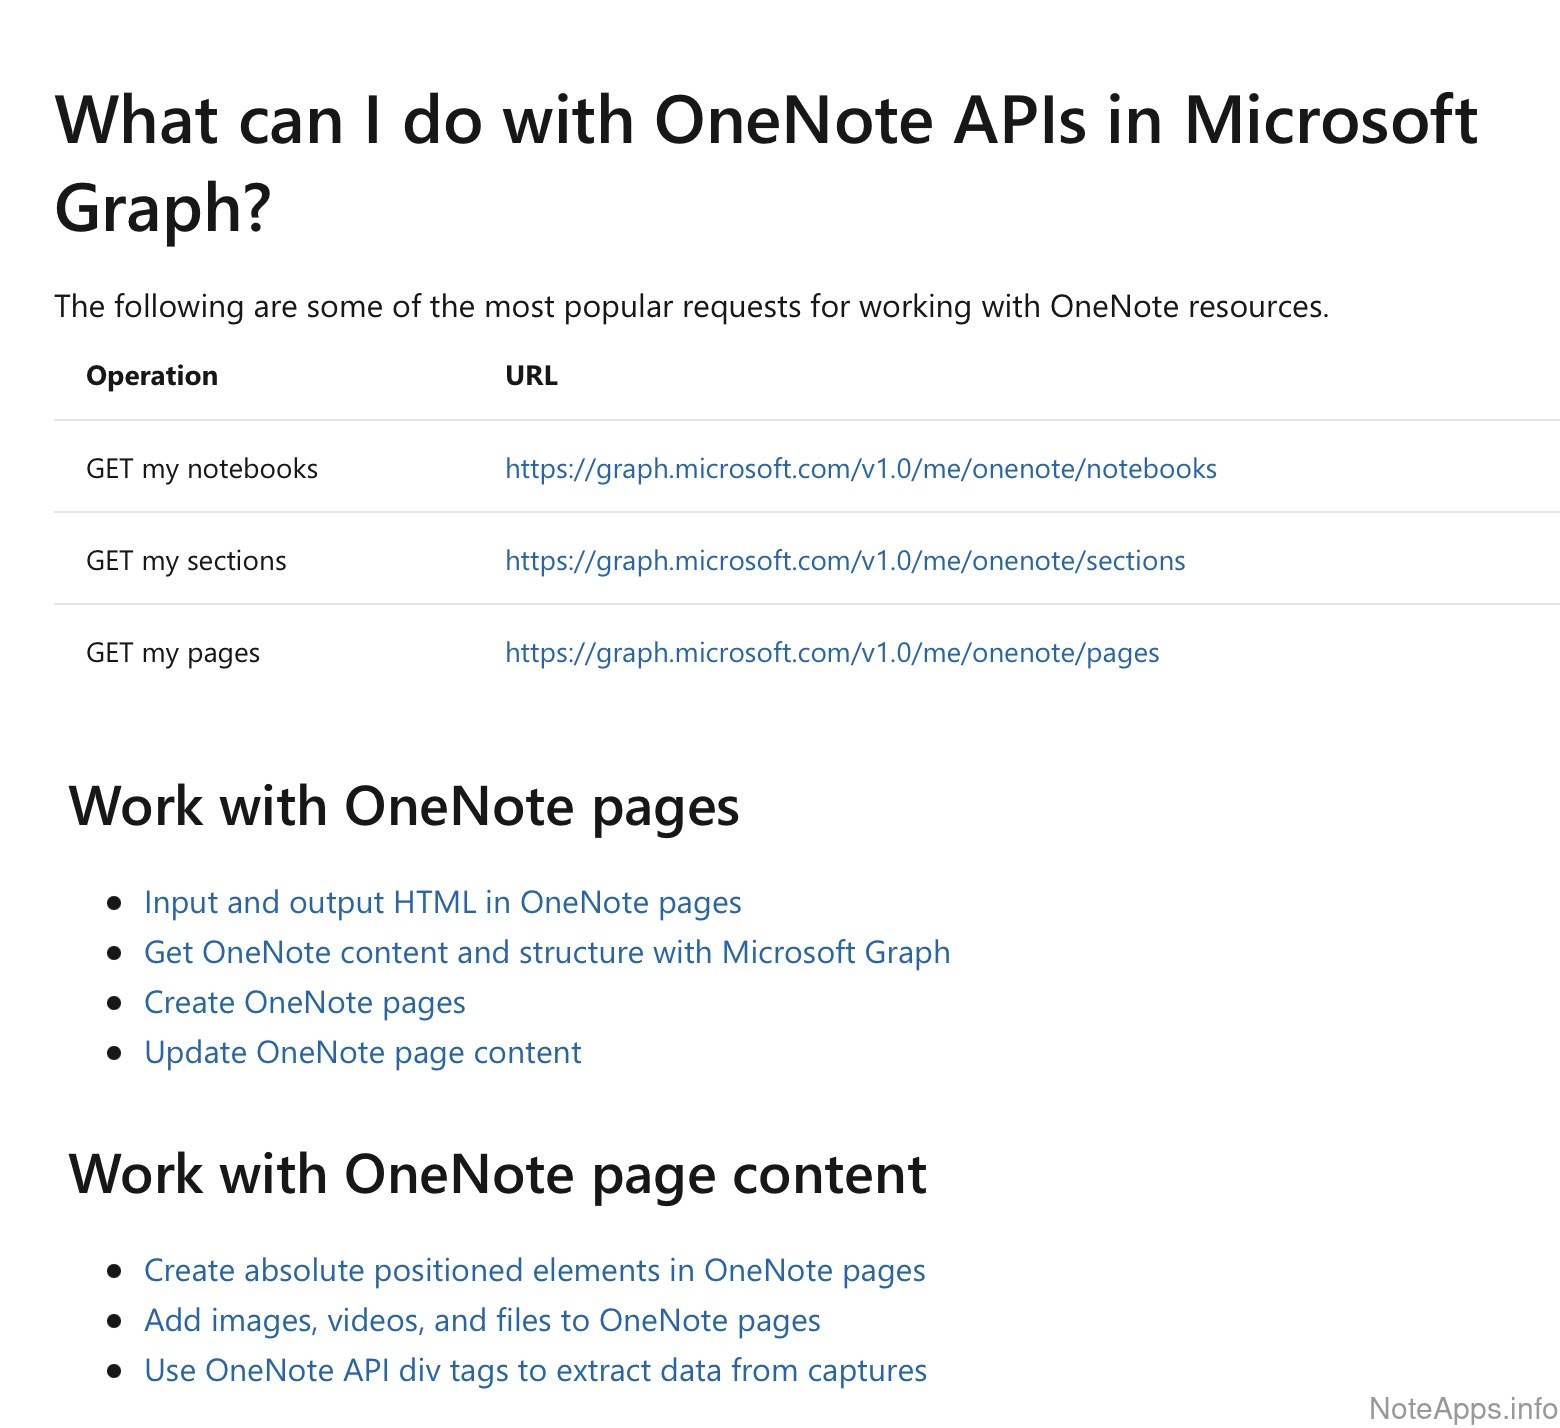Visit "Update OneNote page content" link
This screenshot has width=1560, height=1428.
click(x=363, y=1052)
